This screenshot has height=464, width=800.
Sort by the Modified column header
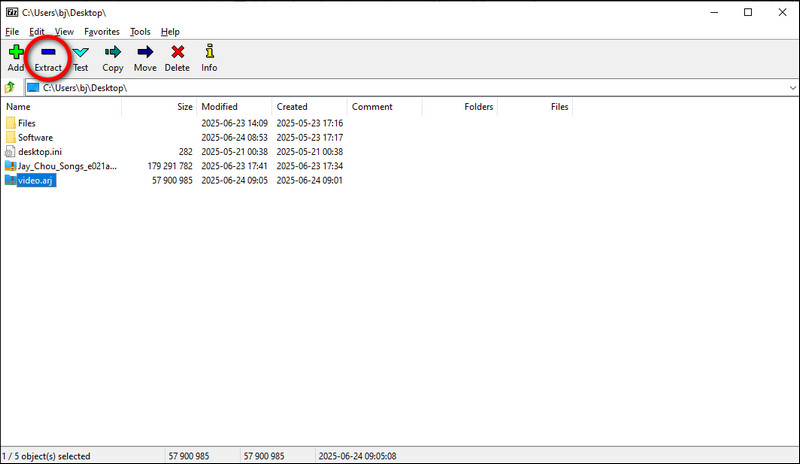(x=219, y=106)
